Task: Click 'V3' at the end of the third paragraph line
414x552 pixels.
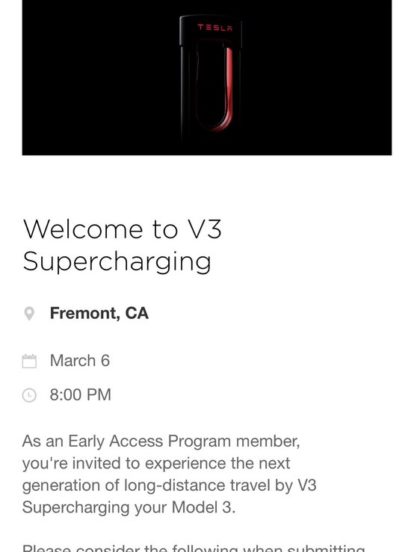Action: (x=307, y=485)
